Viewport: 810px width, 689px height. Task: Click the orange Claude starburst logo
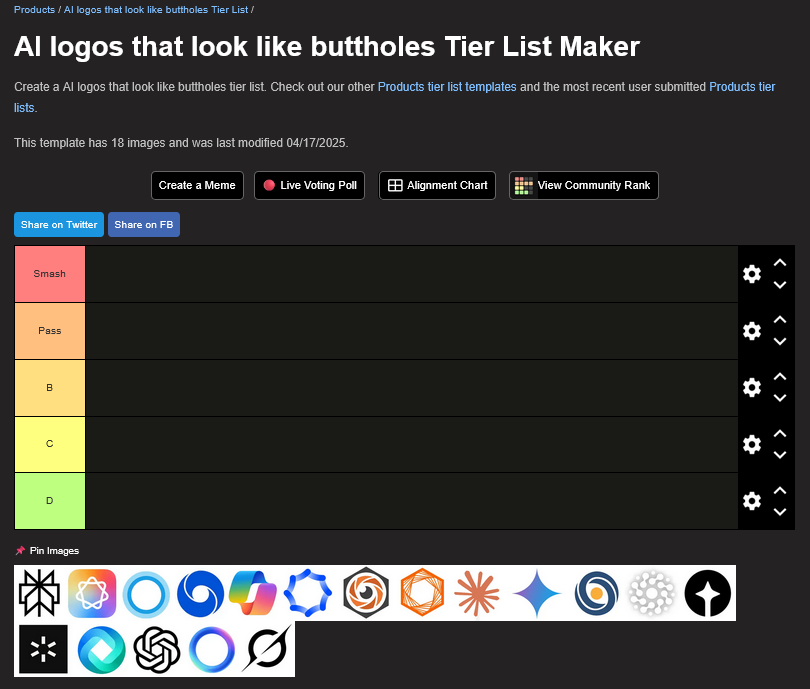click(477, 593)
